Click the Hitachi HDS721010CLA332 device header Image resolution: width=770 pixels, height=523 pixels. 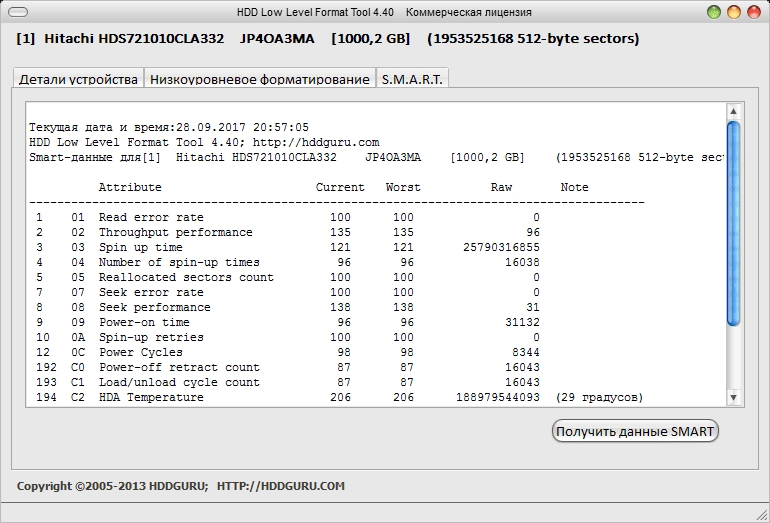click(134, 38)
